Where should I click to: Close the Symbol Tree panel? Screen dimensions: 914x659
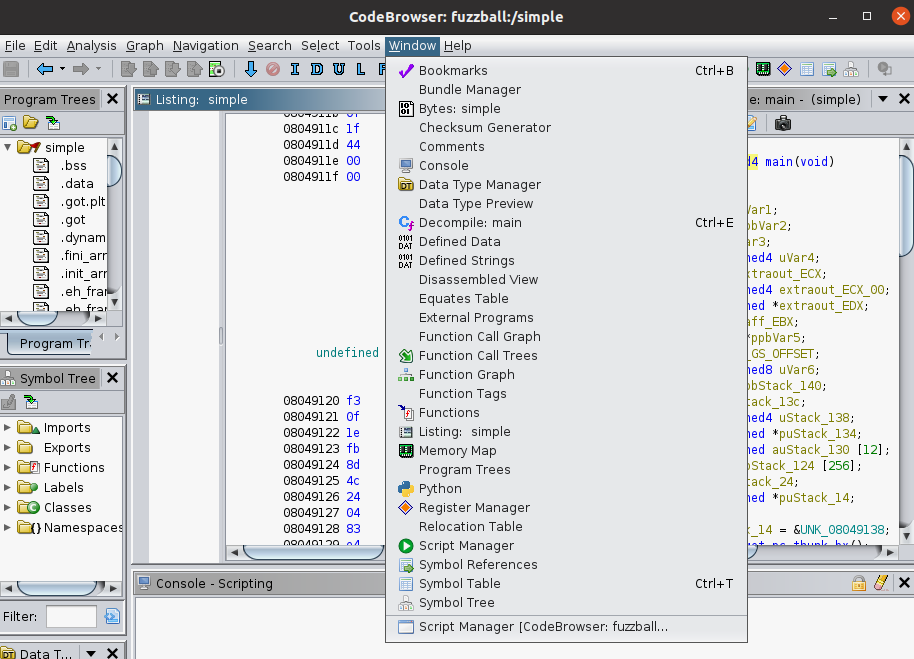coord(113,378)
